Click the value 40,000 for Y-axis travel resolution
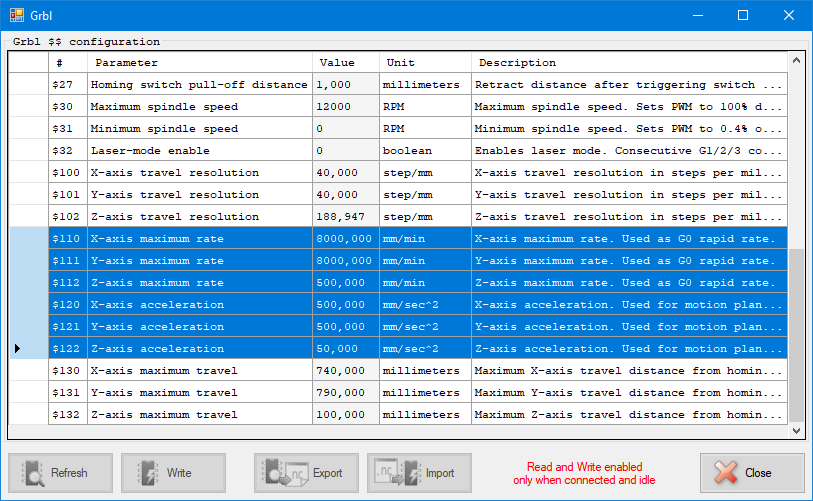This screenshot has height=501, width=813. click(346, 194)
